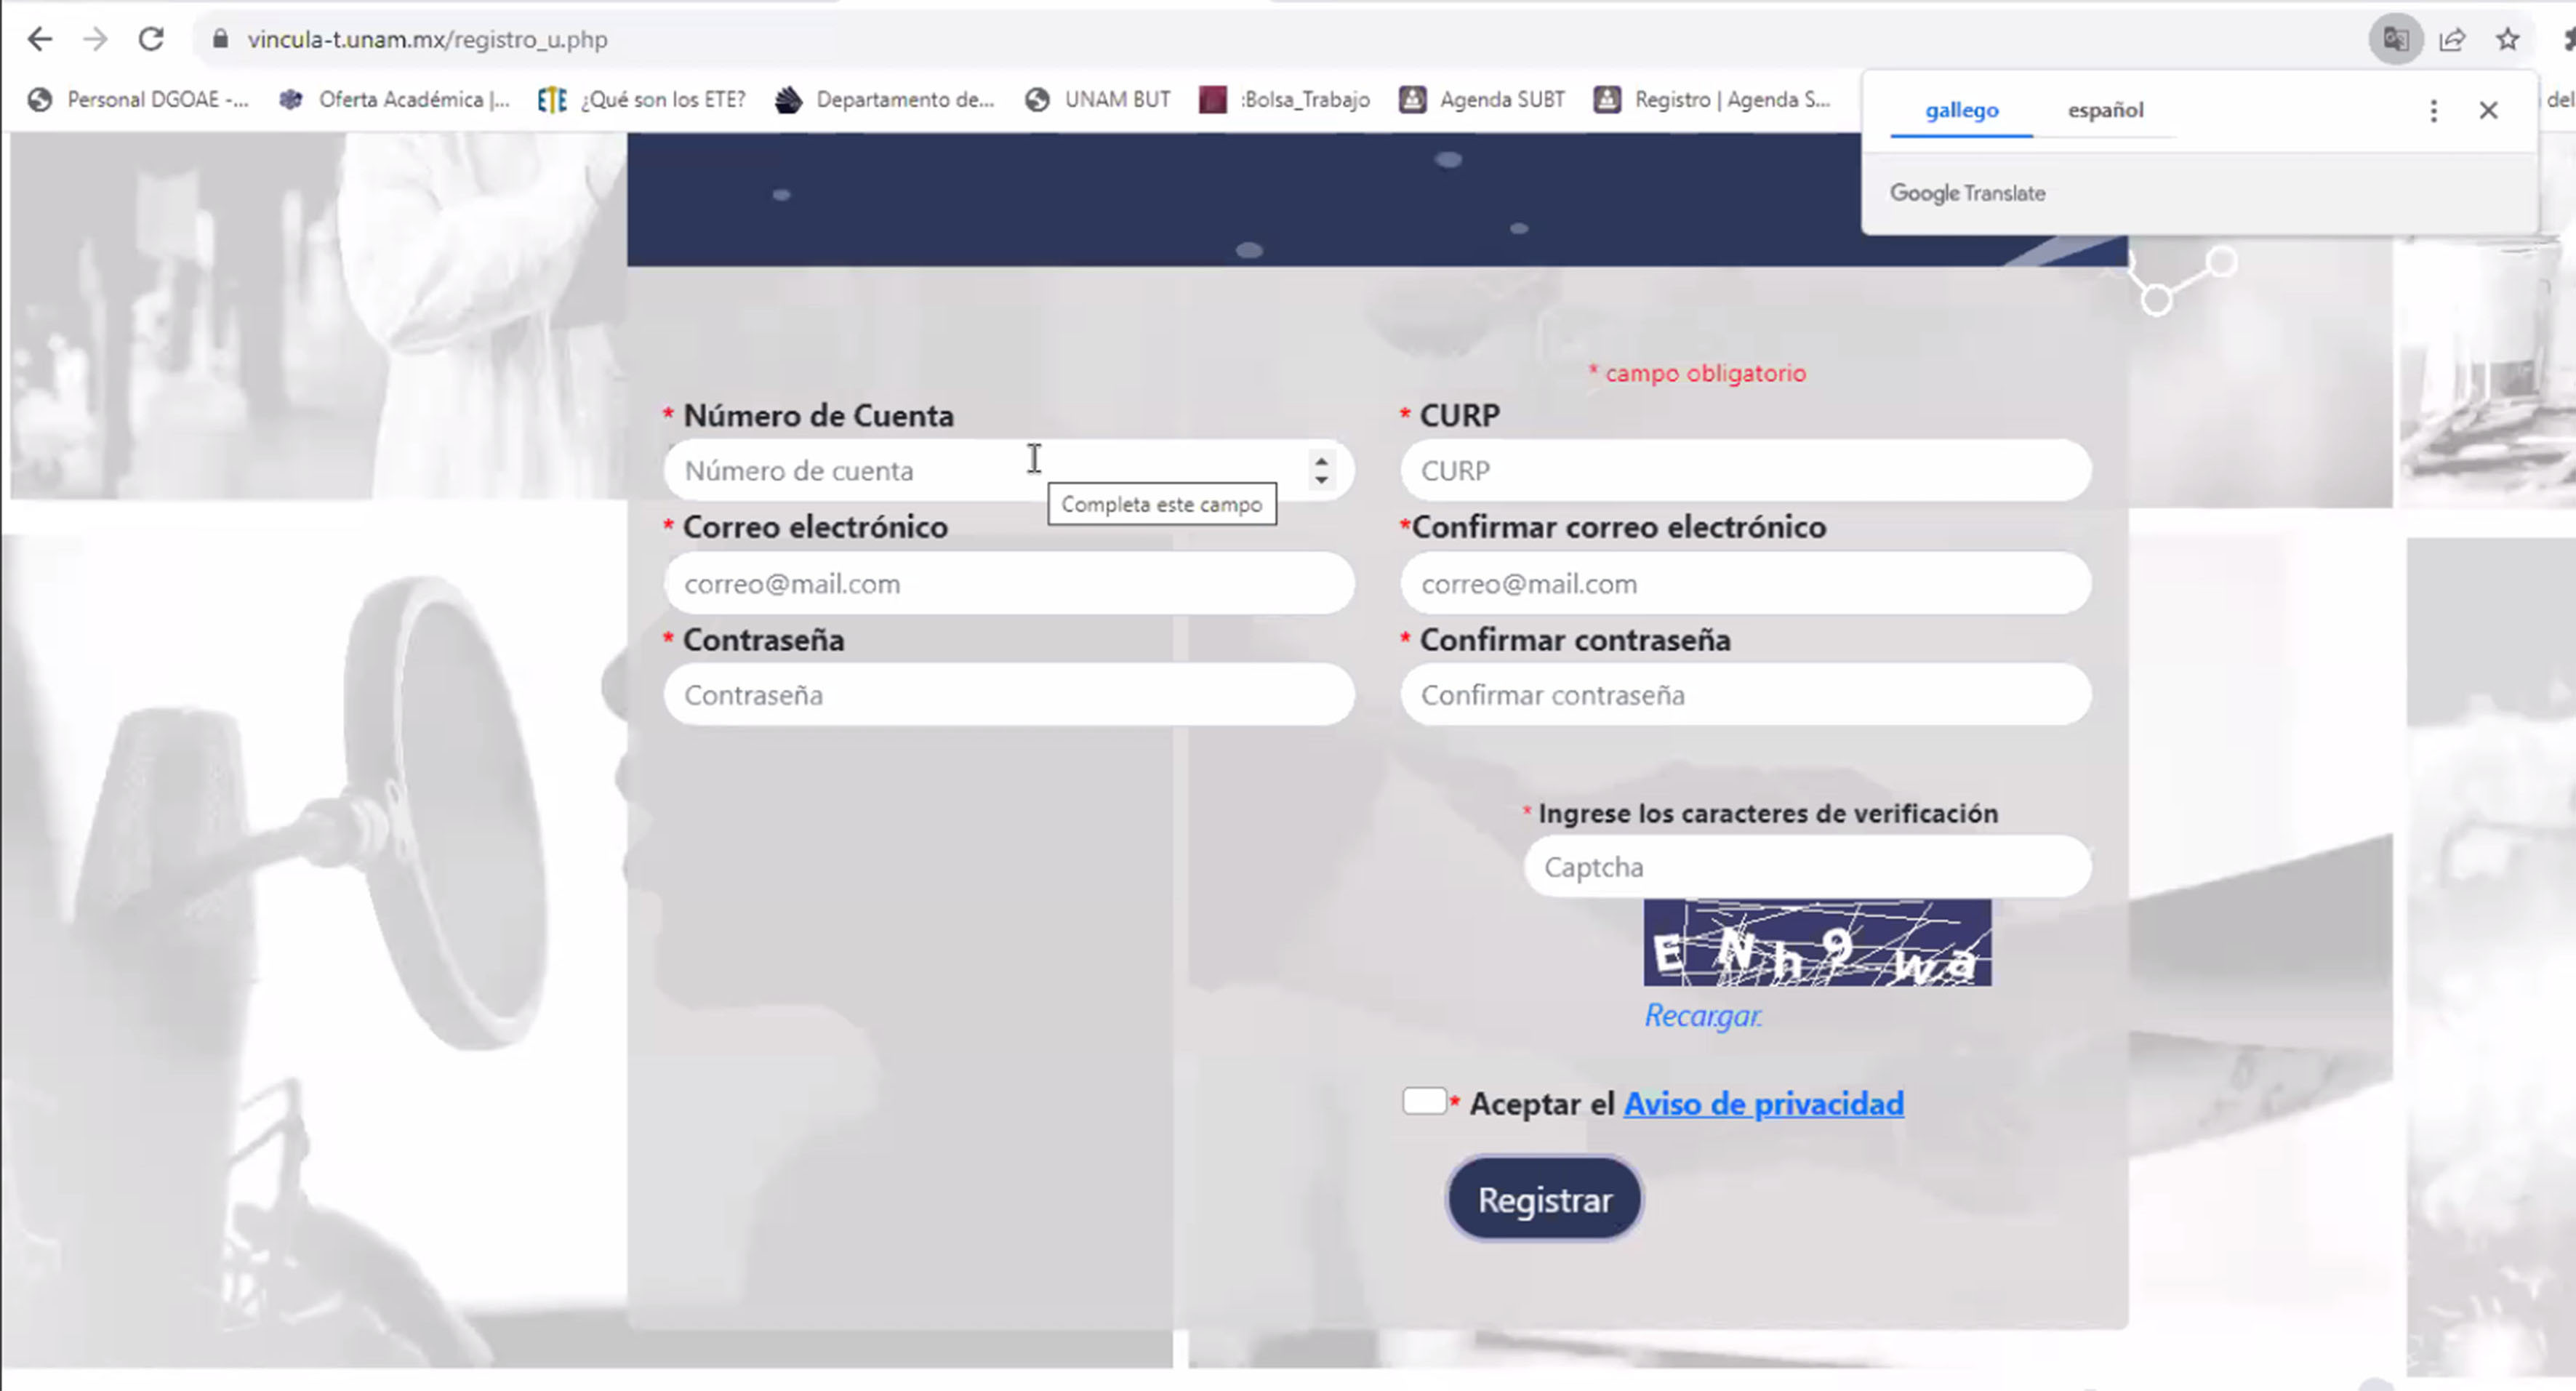Bookmark this page with star icon

(x=2508, y=40)
